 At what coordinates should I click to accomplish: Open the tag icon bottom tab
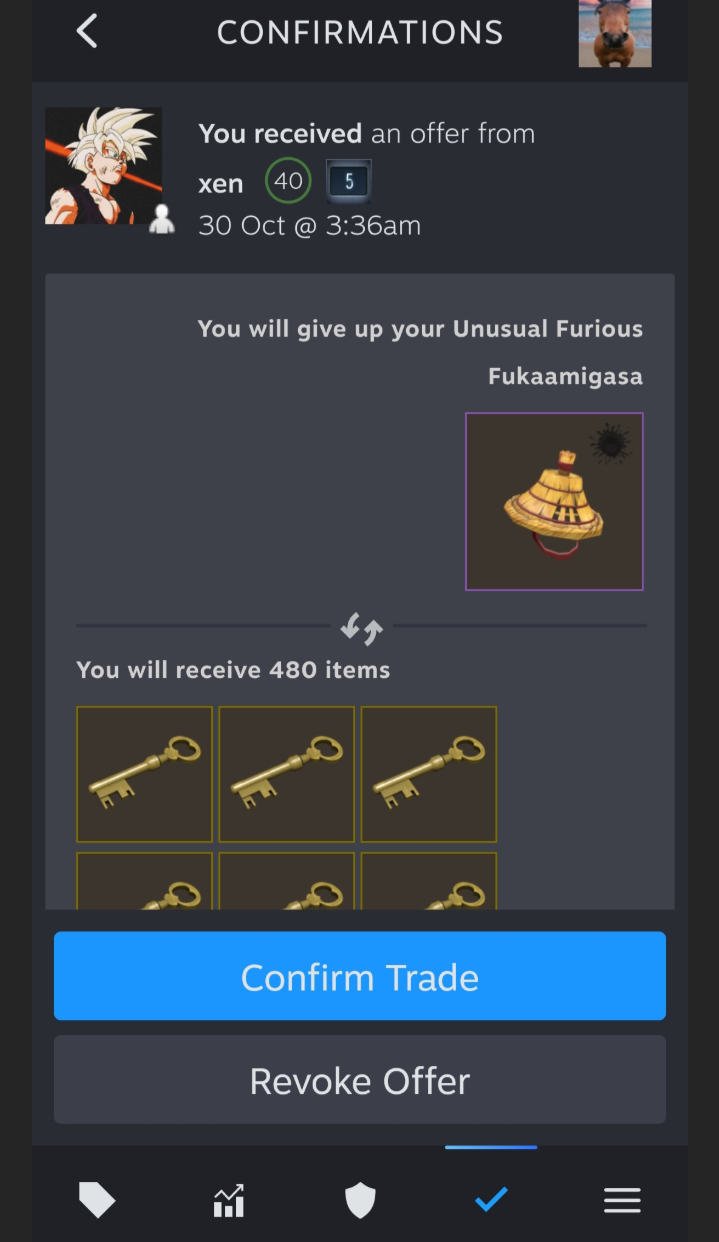(x=97, y=1199)
